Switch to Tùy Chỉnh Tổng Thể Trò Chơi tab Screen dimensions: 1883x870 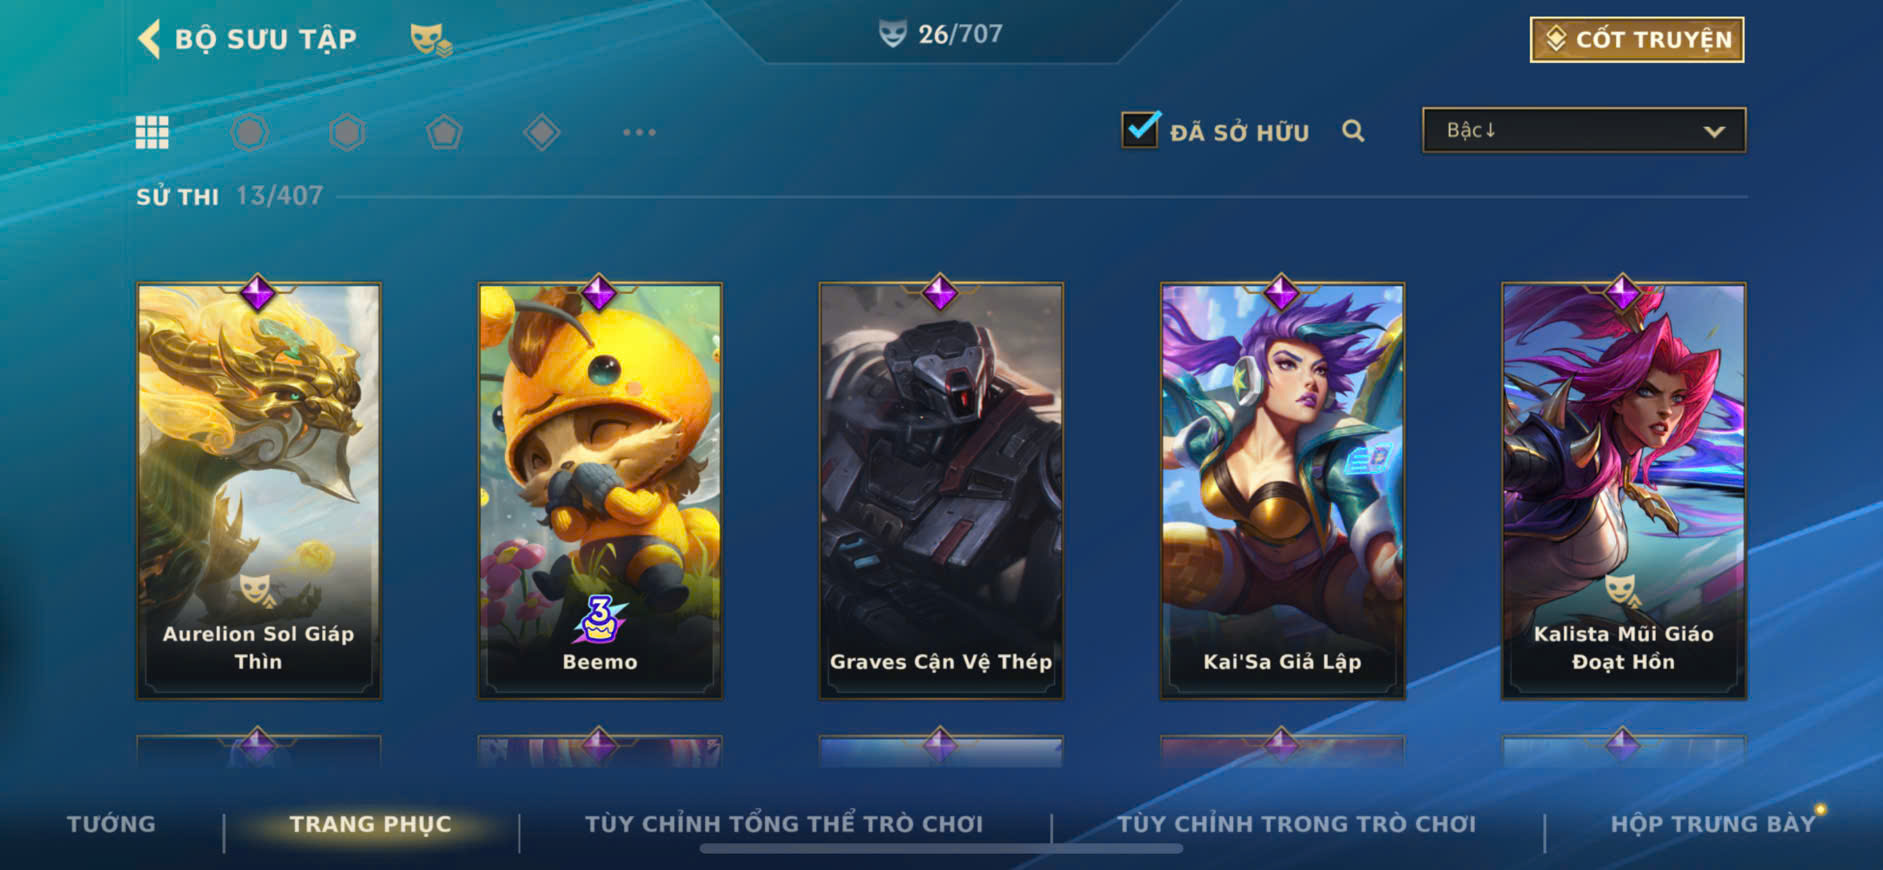pyautogui.click(x=784, y=824)
